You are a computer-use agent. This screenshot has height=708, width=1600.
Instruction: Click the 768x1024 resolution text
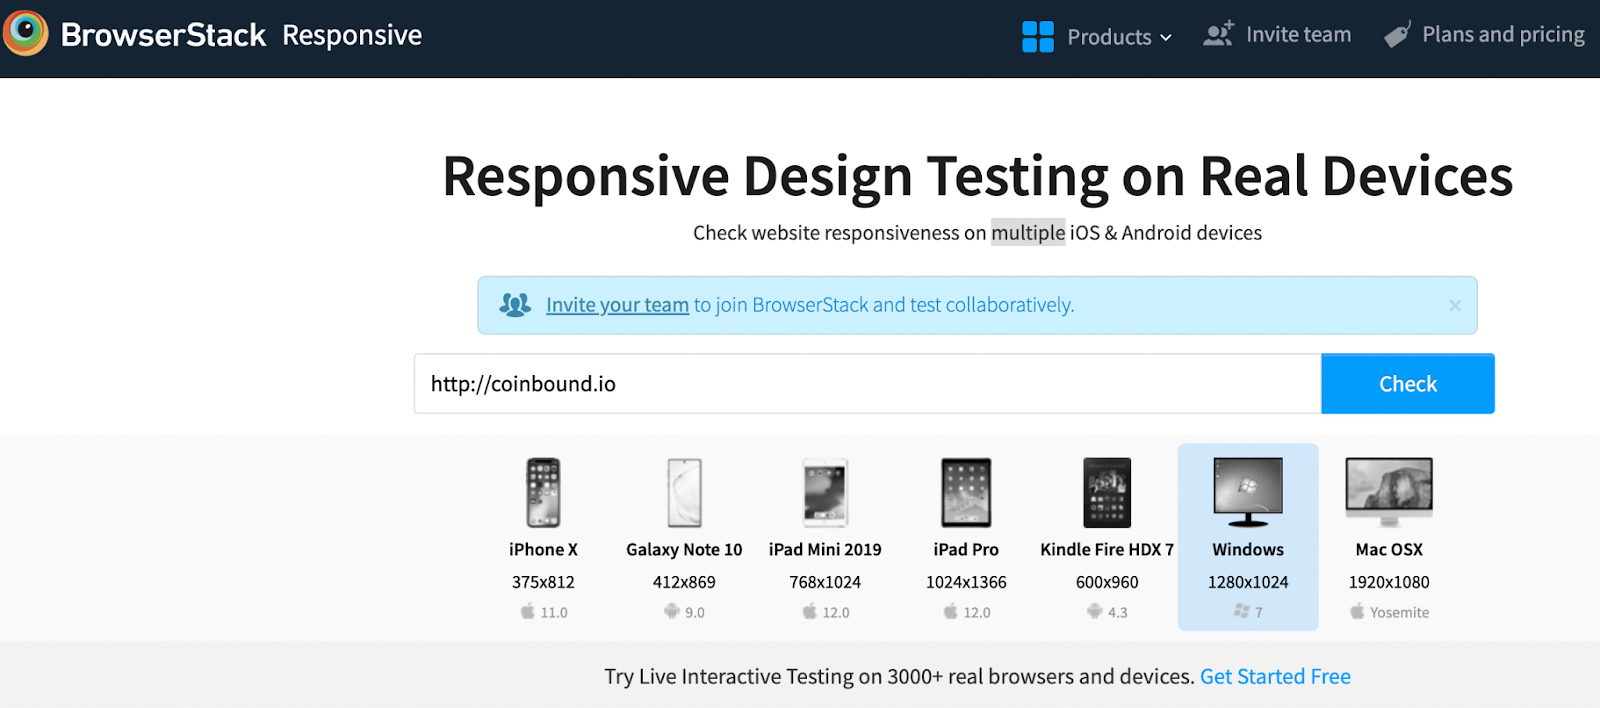(825, 582)
